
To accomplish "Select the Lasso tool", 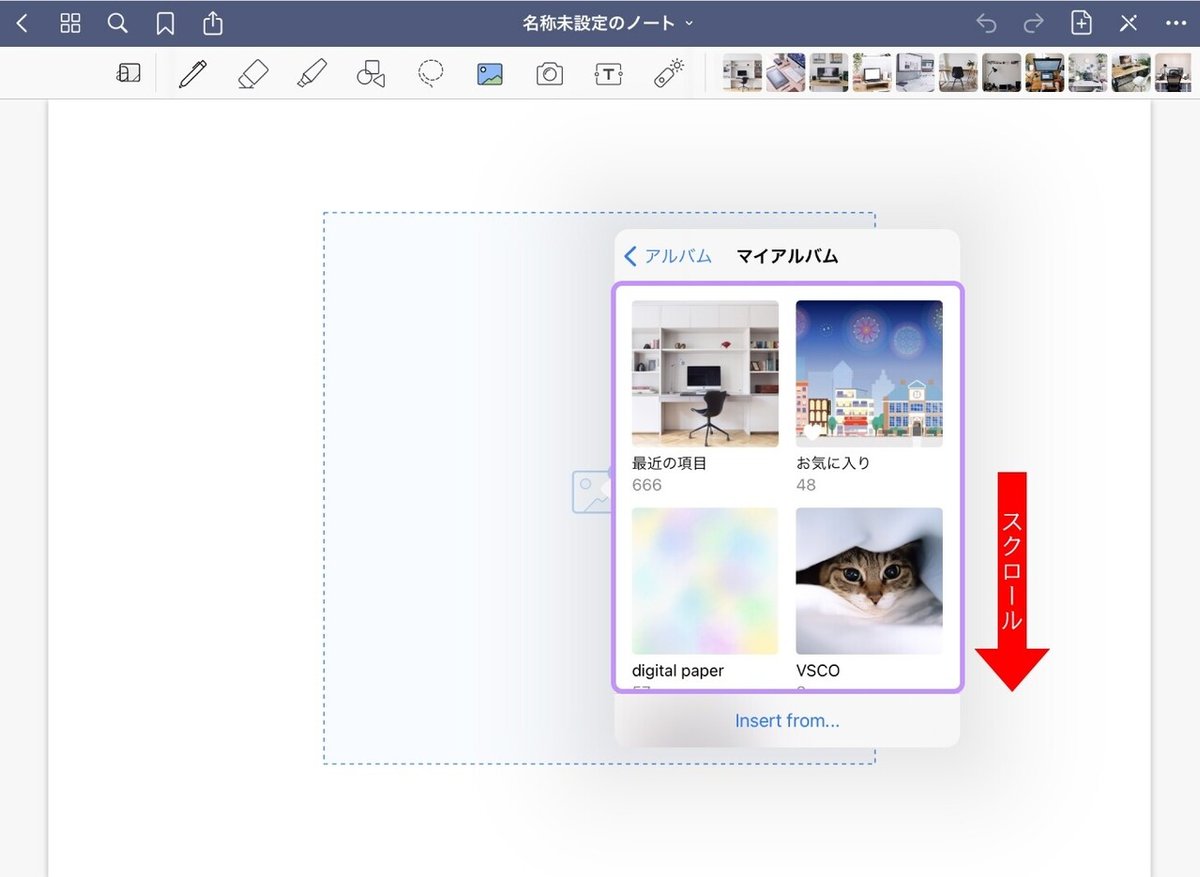I will [x=431, y=73].
